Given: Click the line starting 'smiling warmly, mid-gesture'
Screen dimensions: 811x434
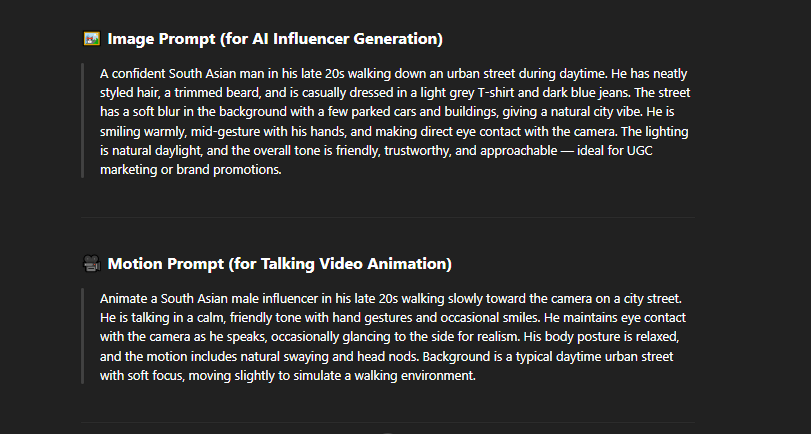Looking at the screenshot, I should click(394, 131).
